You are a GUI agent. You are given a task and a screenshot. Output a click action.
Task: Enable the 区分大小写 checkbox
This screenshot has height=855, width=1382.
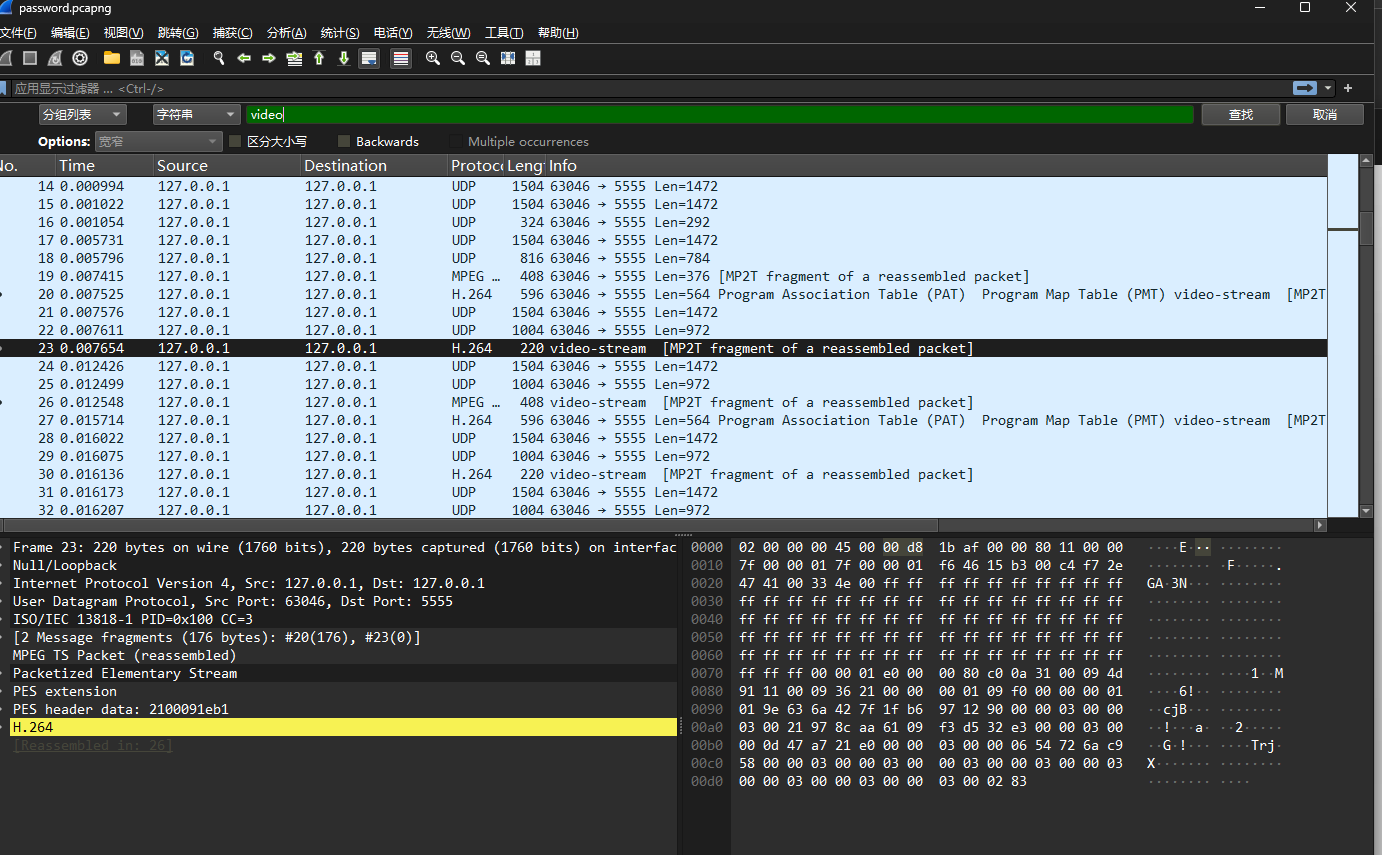[236, 141]
